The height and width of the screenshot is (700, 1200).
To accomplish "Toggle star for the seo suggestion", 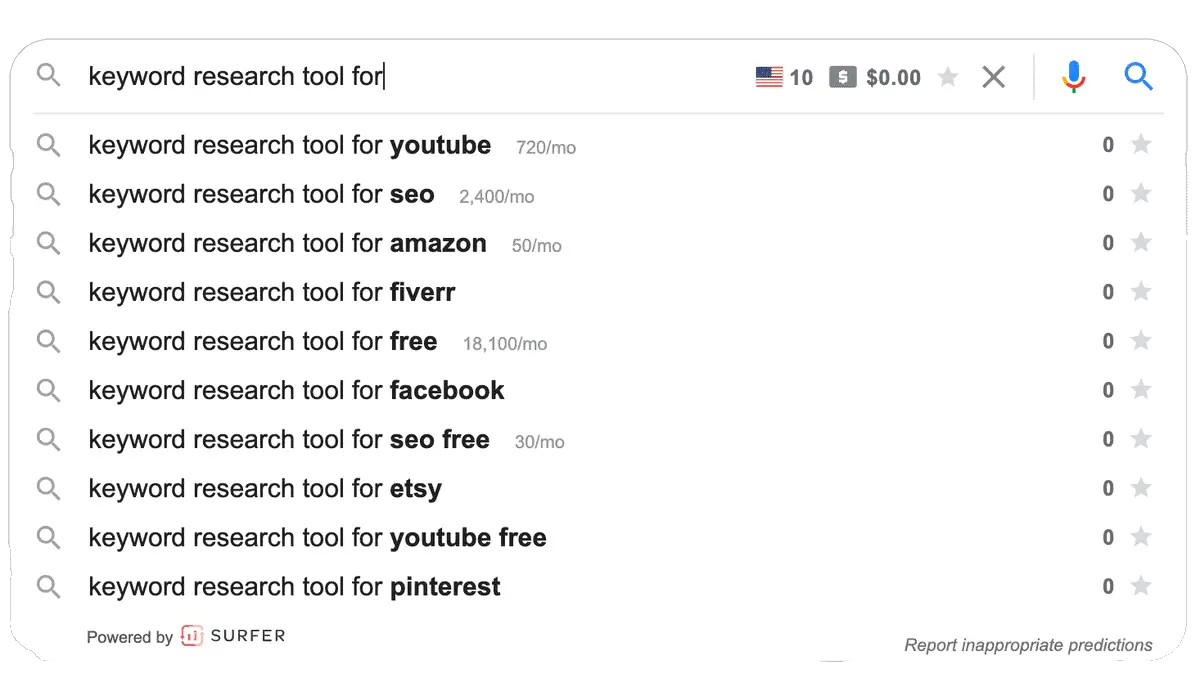I will tap(1140, 194).
